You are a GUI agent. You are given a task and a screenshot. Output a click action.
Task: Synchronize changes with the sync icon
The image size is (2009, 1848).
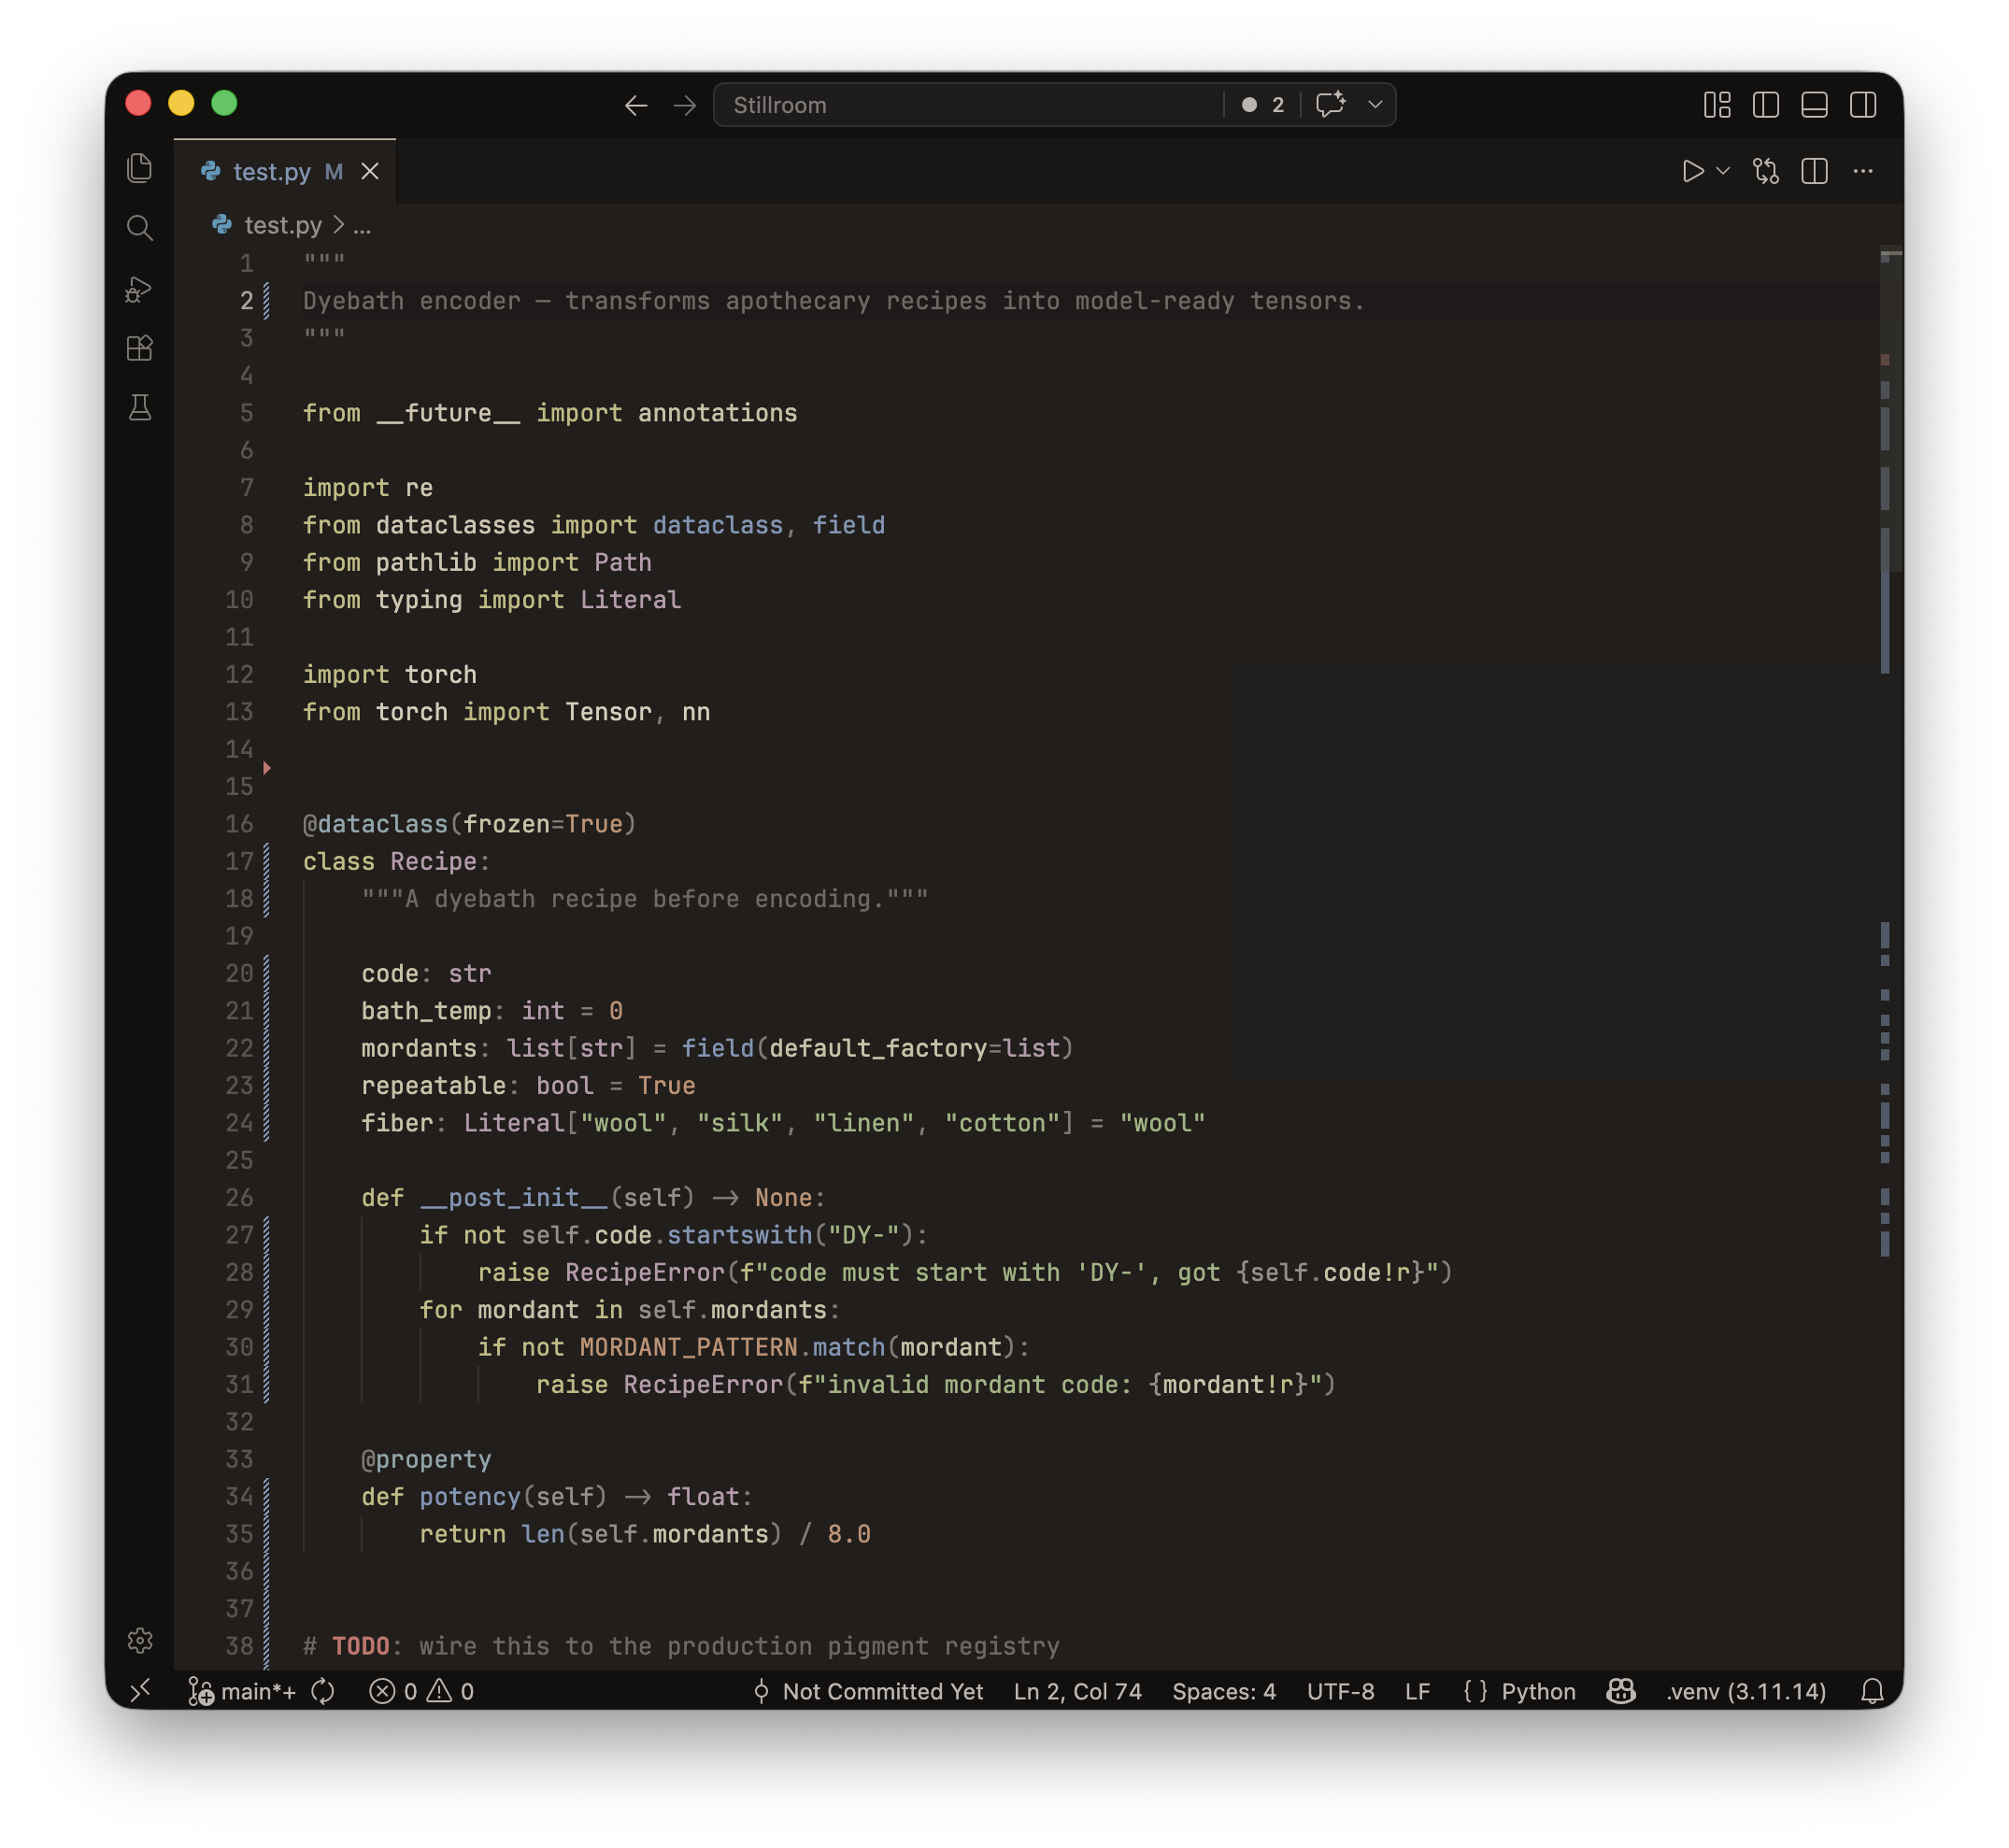[x=323, y=1691]
